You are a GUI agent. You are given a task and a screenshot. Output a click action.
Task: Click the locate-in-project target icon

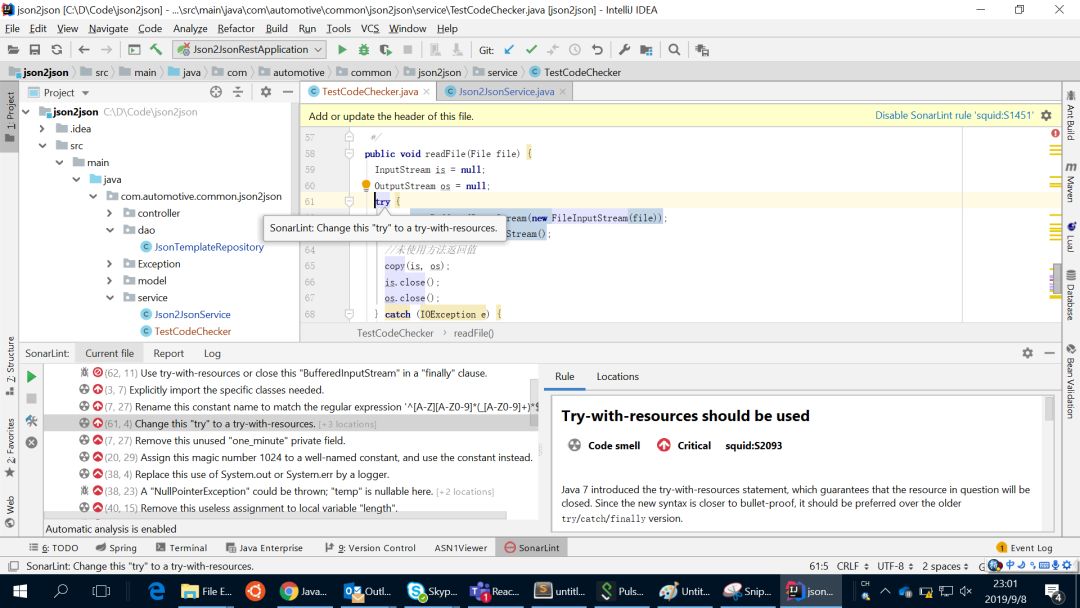point(216,92)
